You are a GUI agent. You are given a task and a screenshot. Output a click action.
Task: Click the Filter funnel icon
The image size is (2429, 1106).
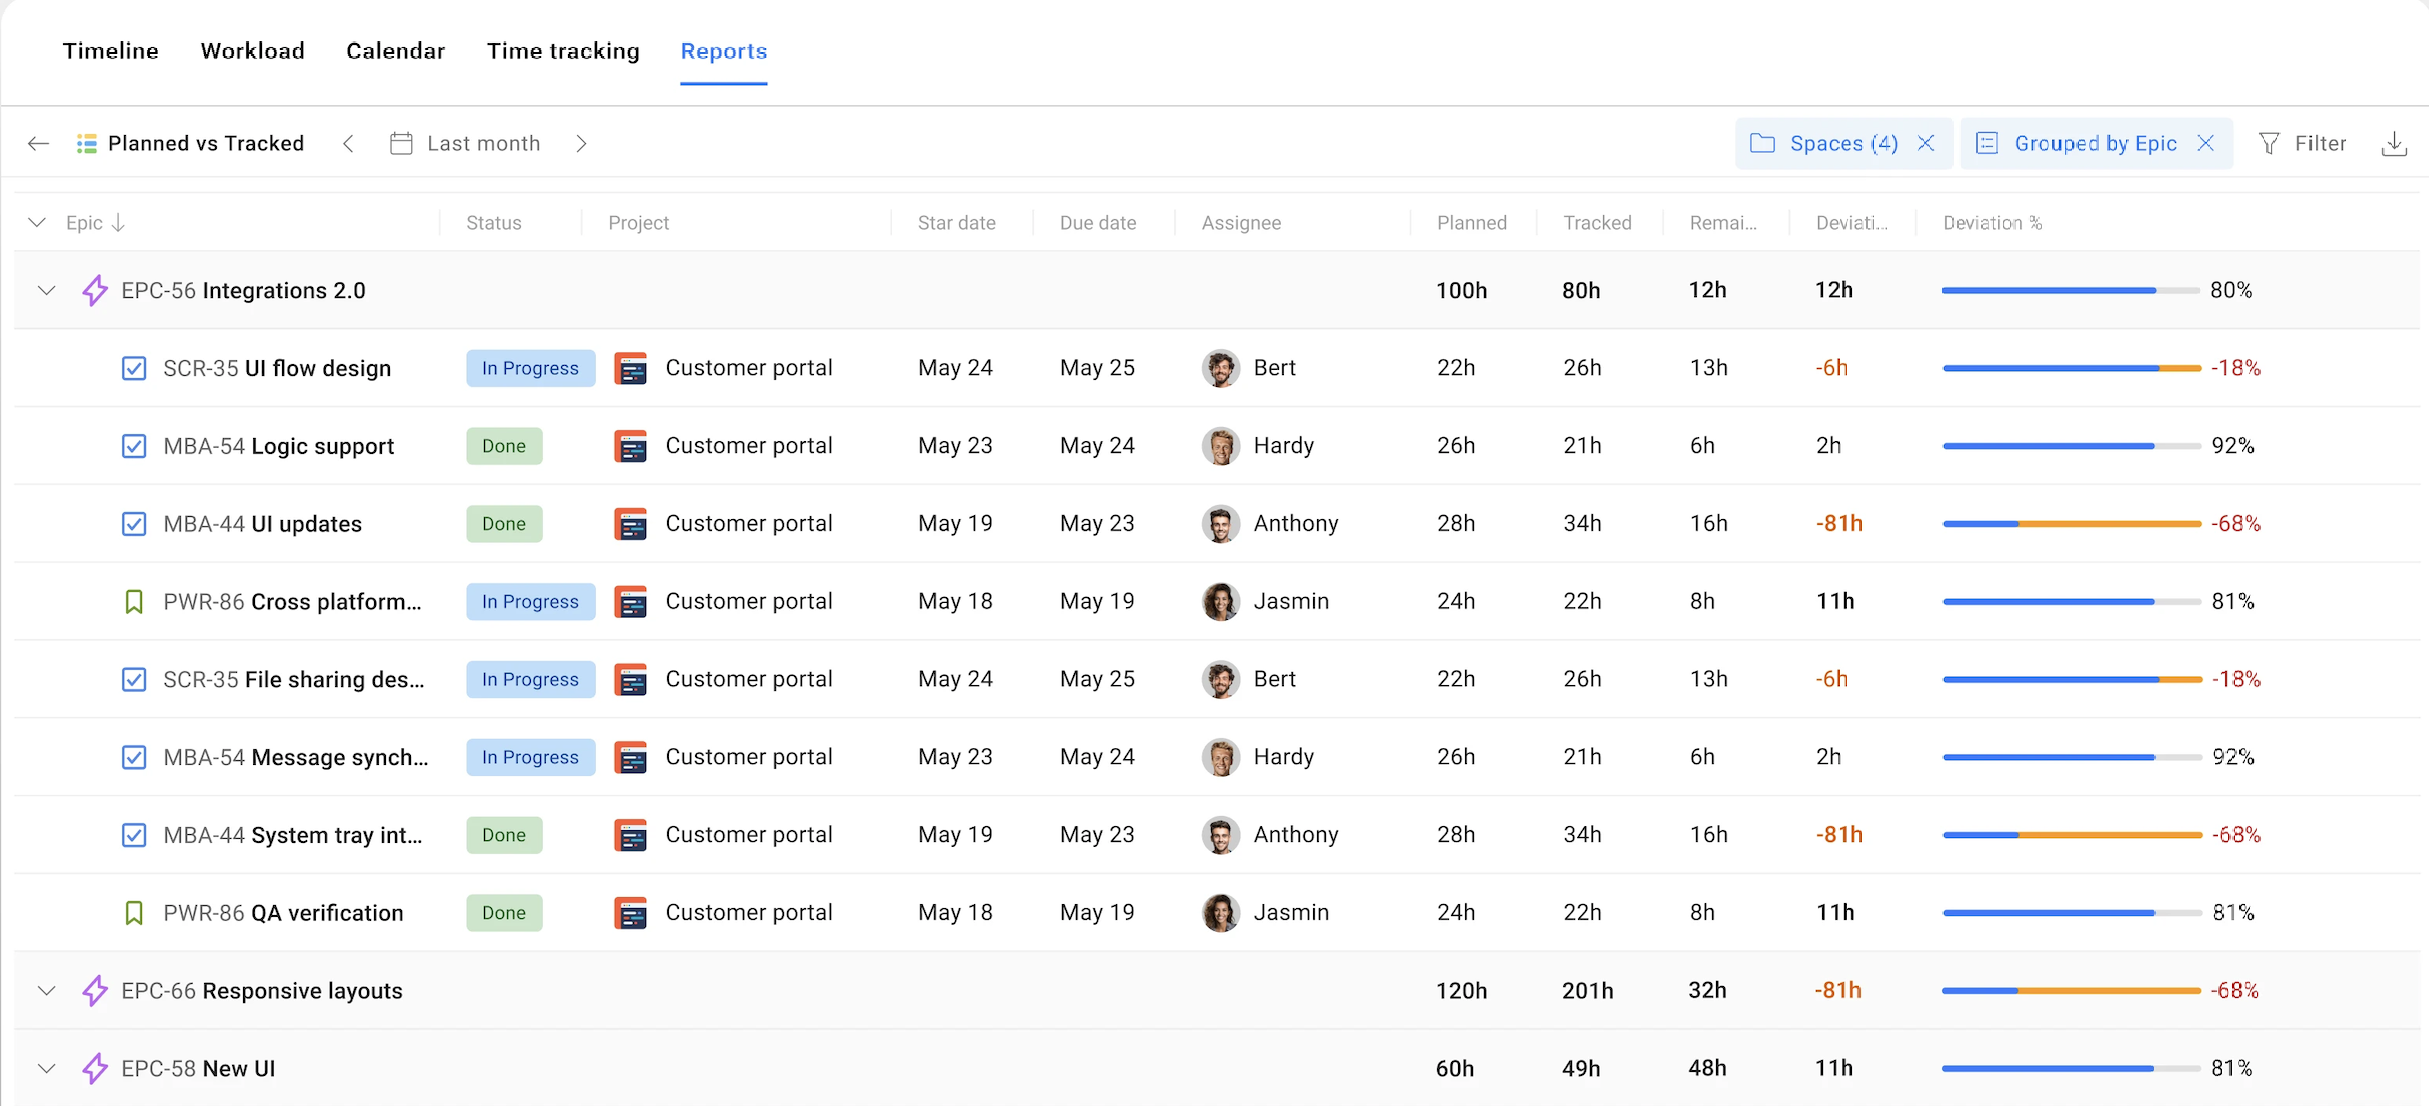pos(2269,144)
